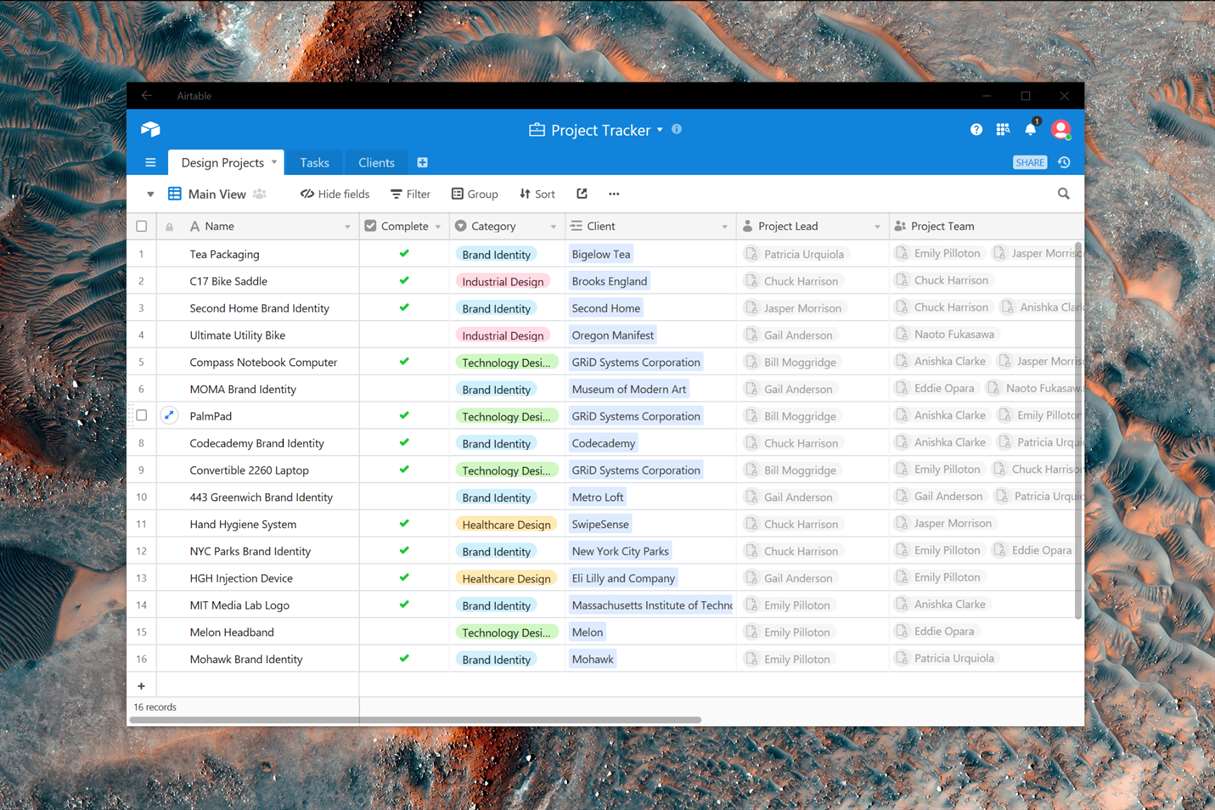Toggle Complete for 443 Greenwich Brand Identity
The width and height of the screenshot is (1215, 810).
(x=404, y=497)
